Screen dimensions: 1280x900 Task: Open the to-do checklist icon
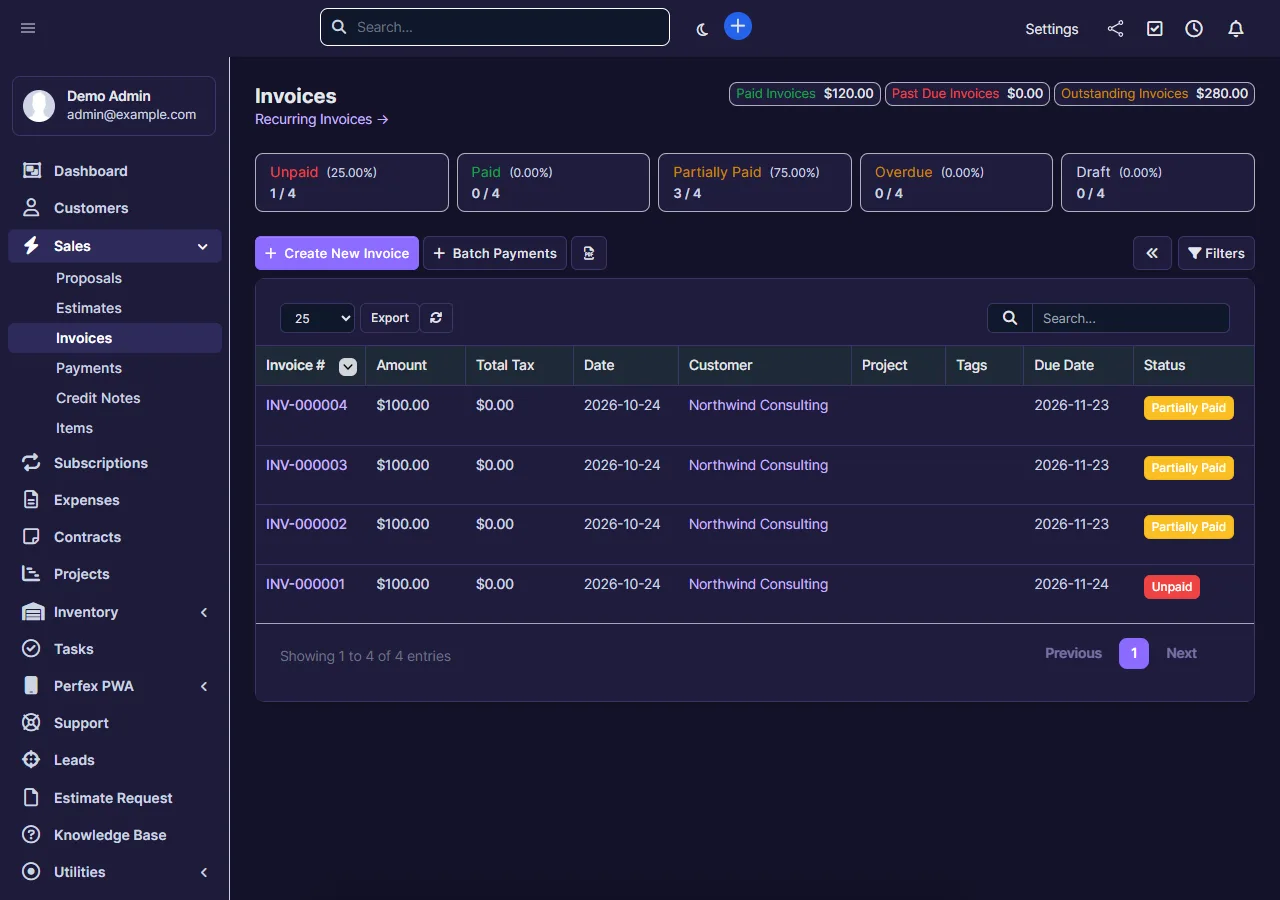pyautogui.click(x=1155, y=28)
